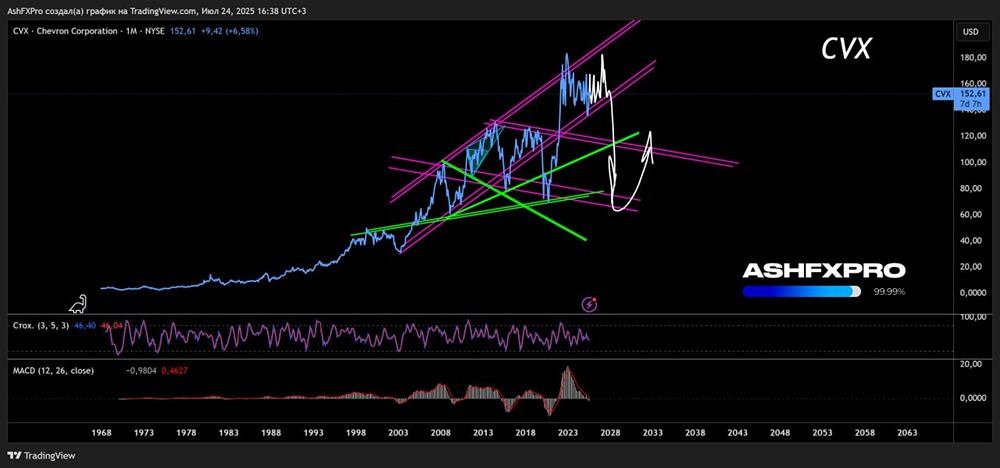Click the 1973 year on time axis

[x=144, y=432]
